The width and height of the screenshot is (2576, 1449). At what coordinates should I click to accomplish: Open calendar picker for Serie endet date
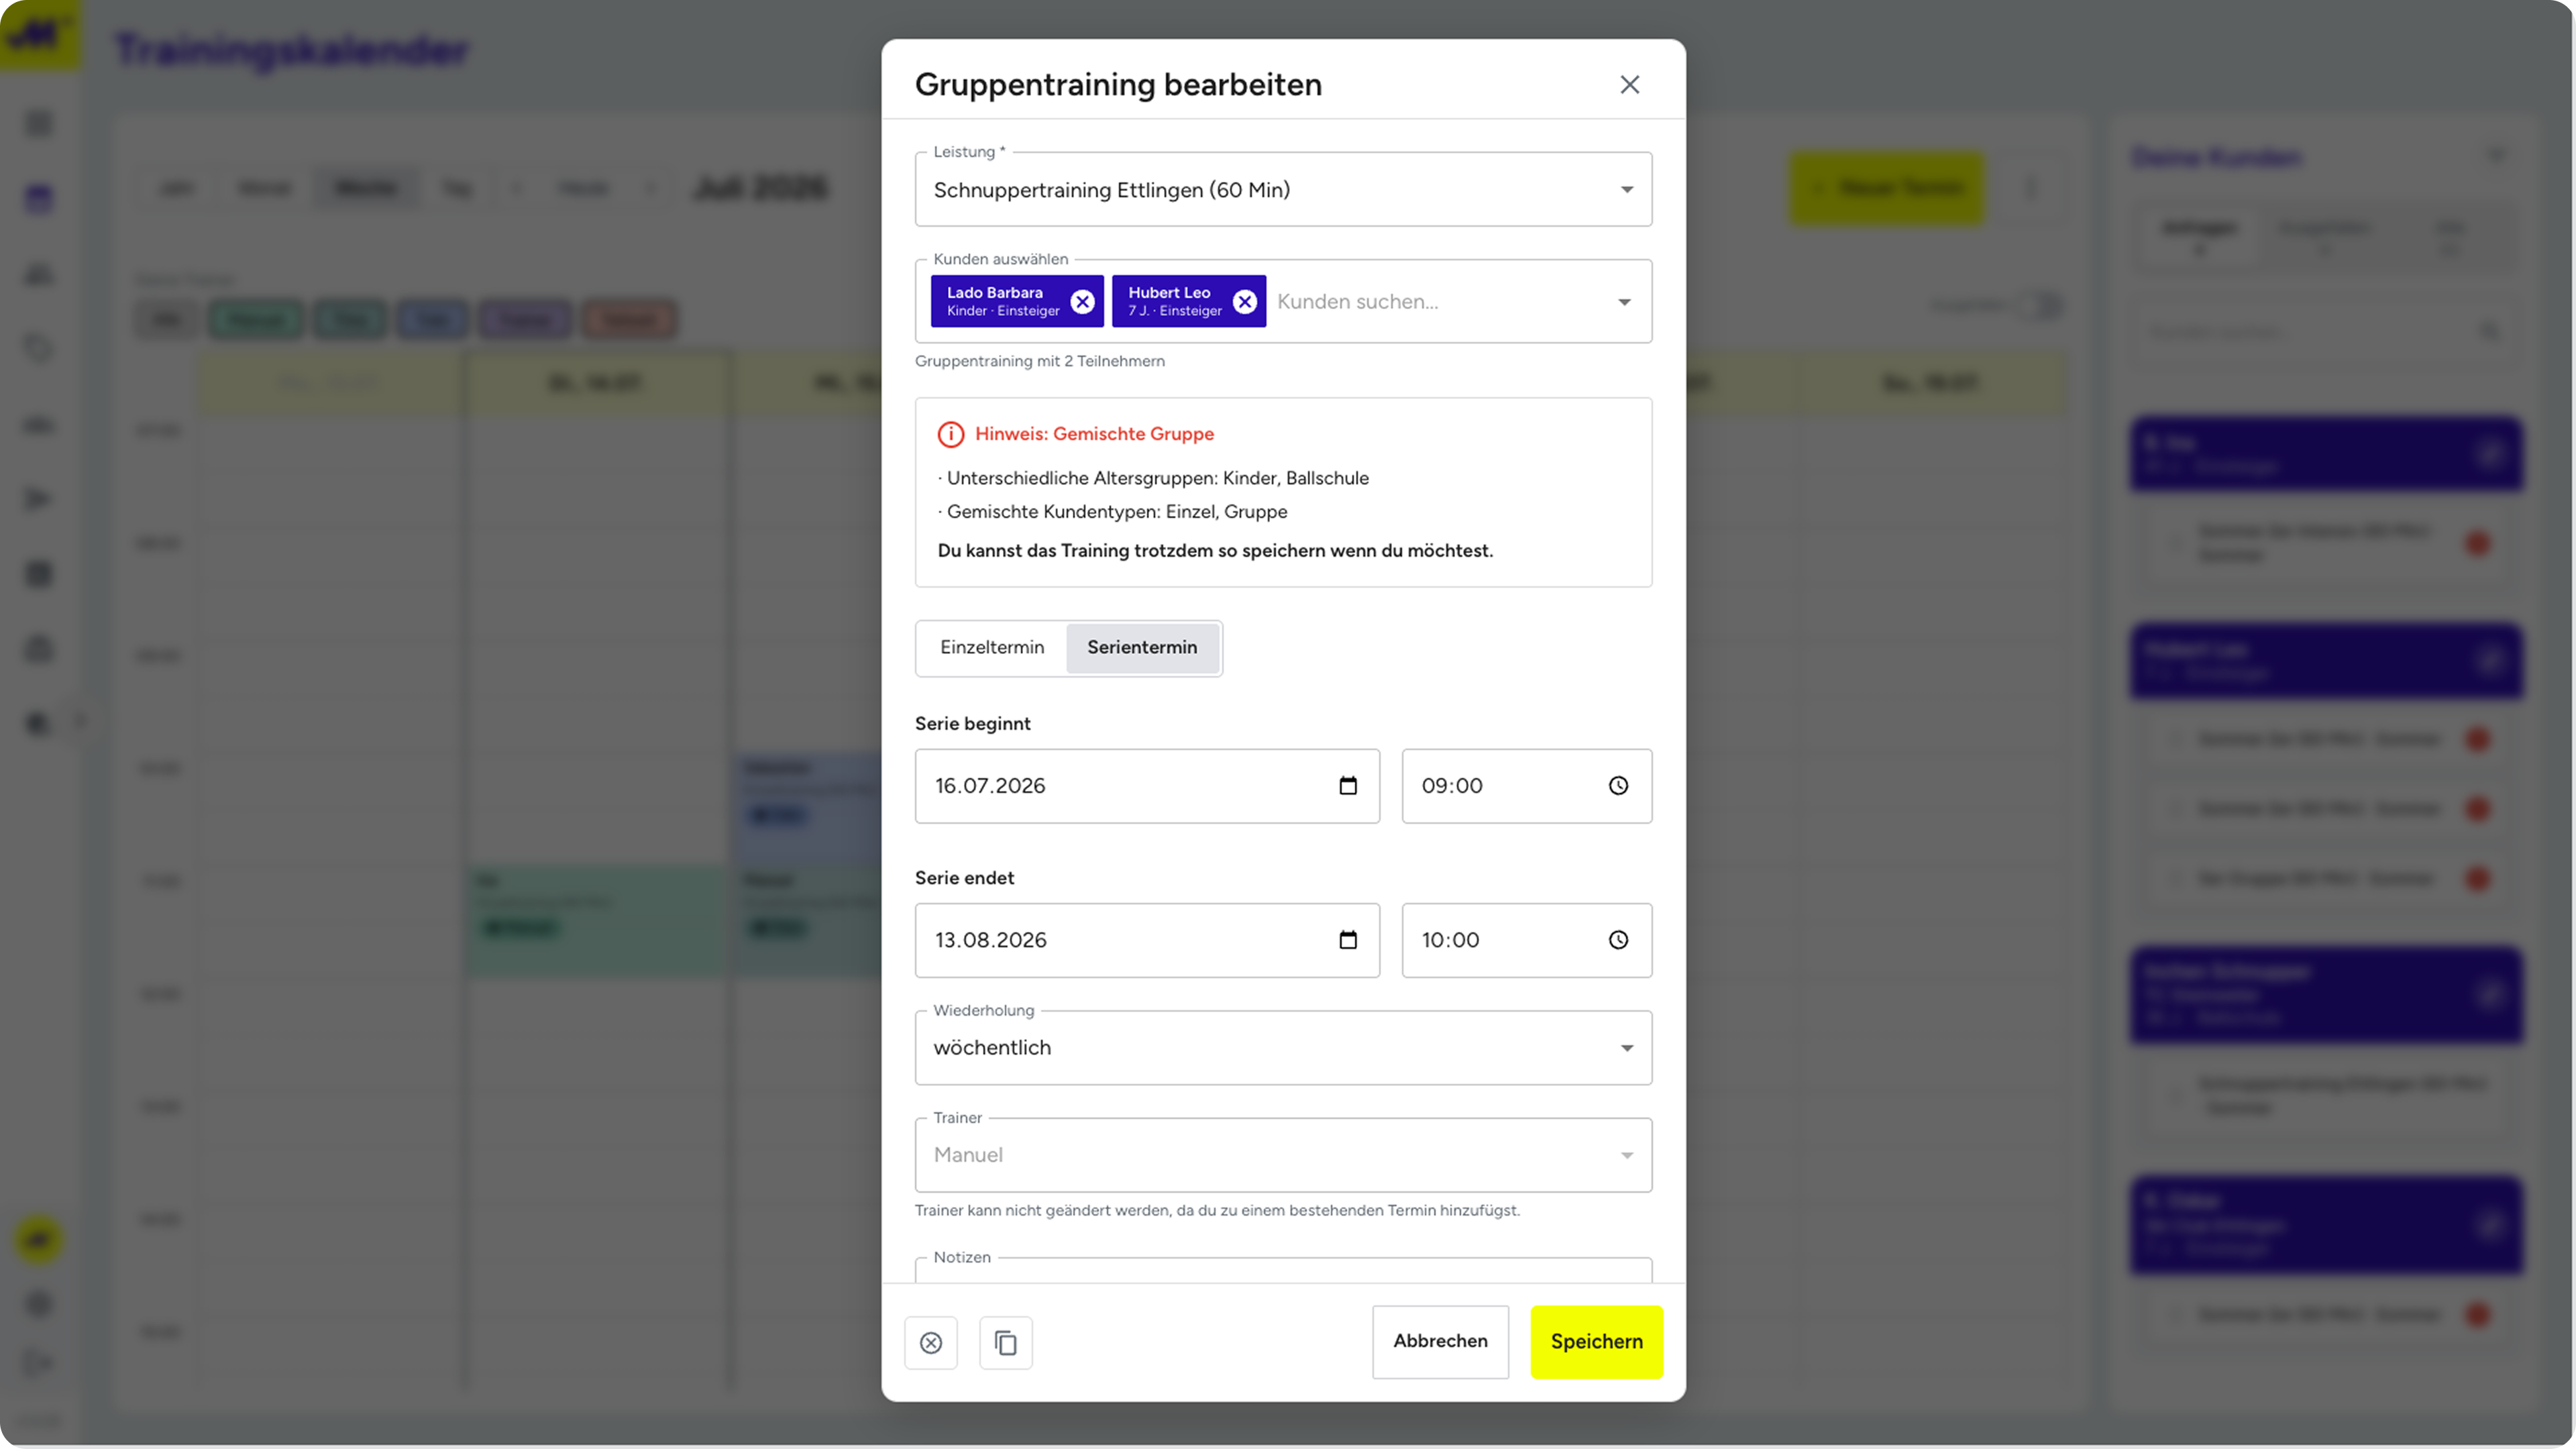click(1348, 940)
